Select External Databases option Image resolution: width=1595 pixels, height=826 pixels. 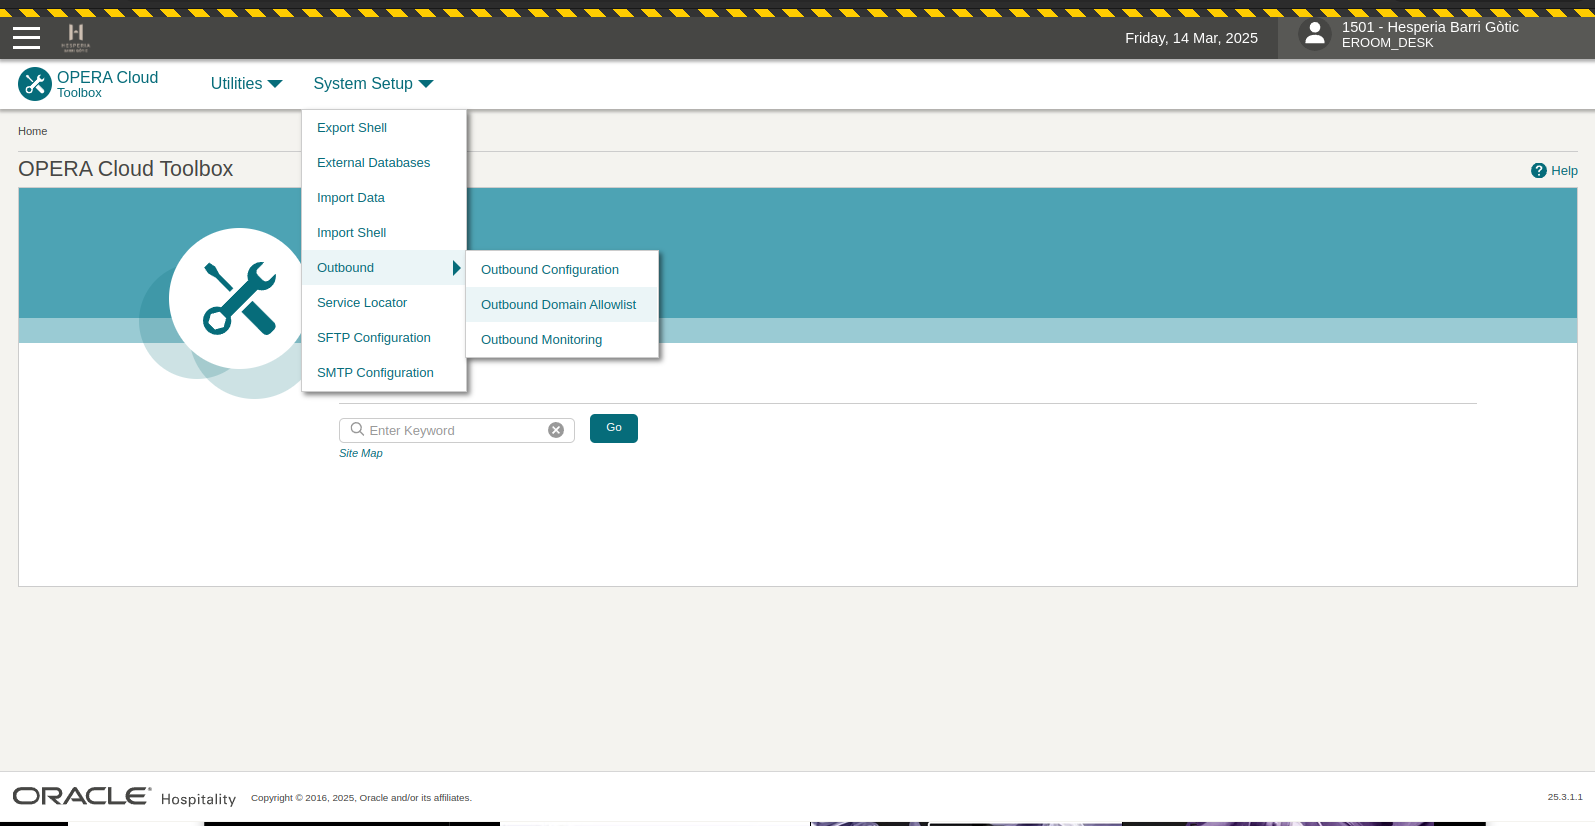click(x=373, y=163)
